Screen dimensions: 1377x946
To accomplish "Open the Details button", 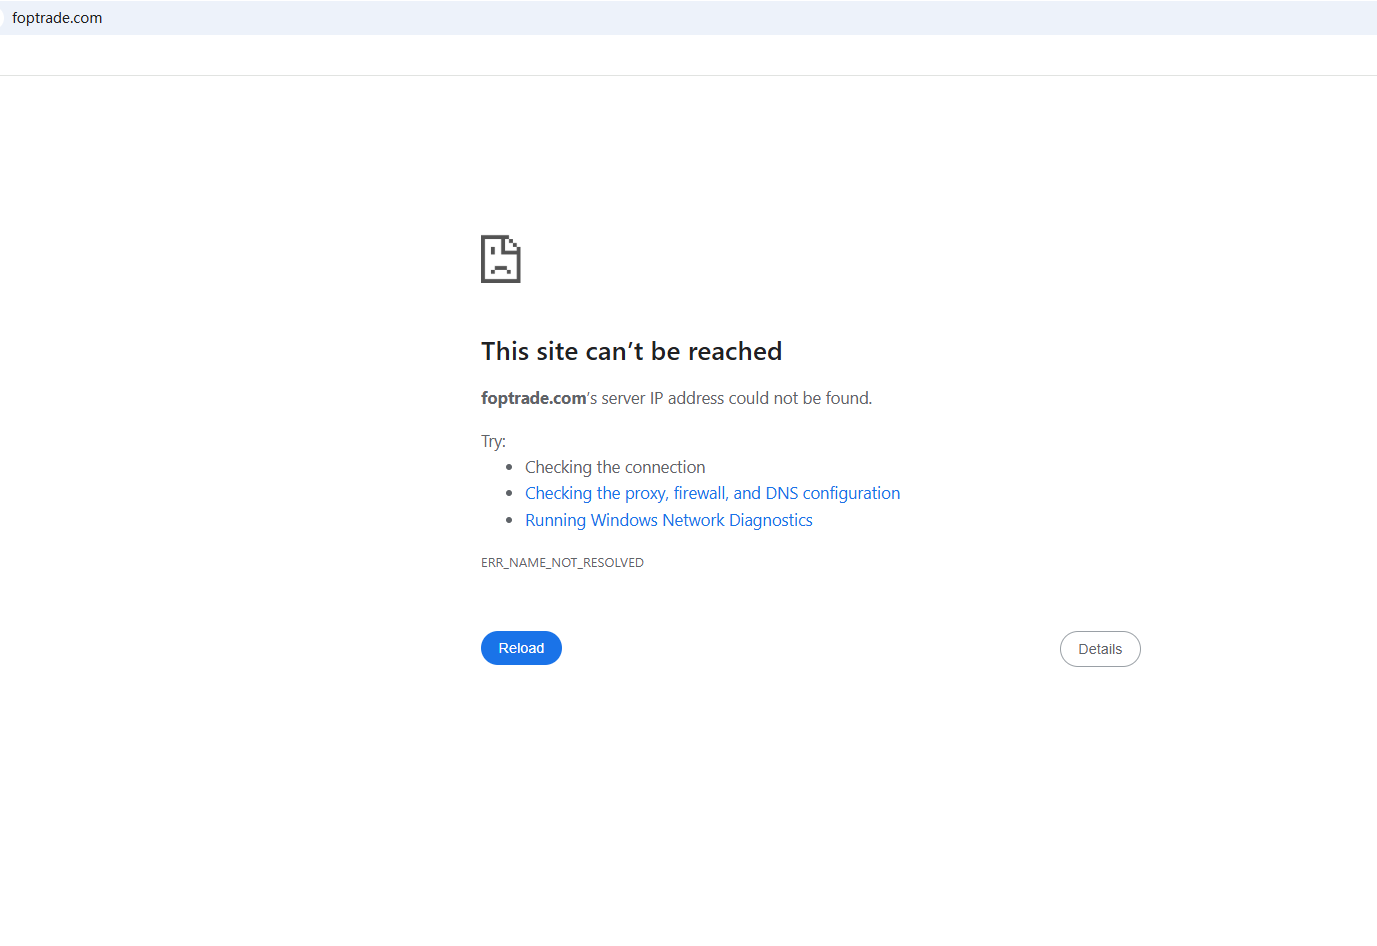I will coord(1100,649).
